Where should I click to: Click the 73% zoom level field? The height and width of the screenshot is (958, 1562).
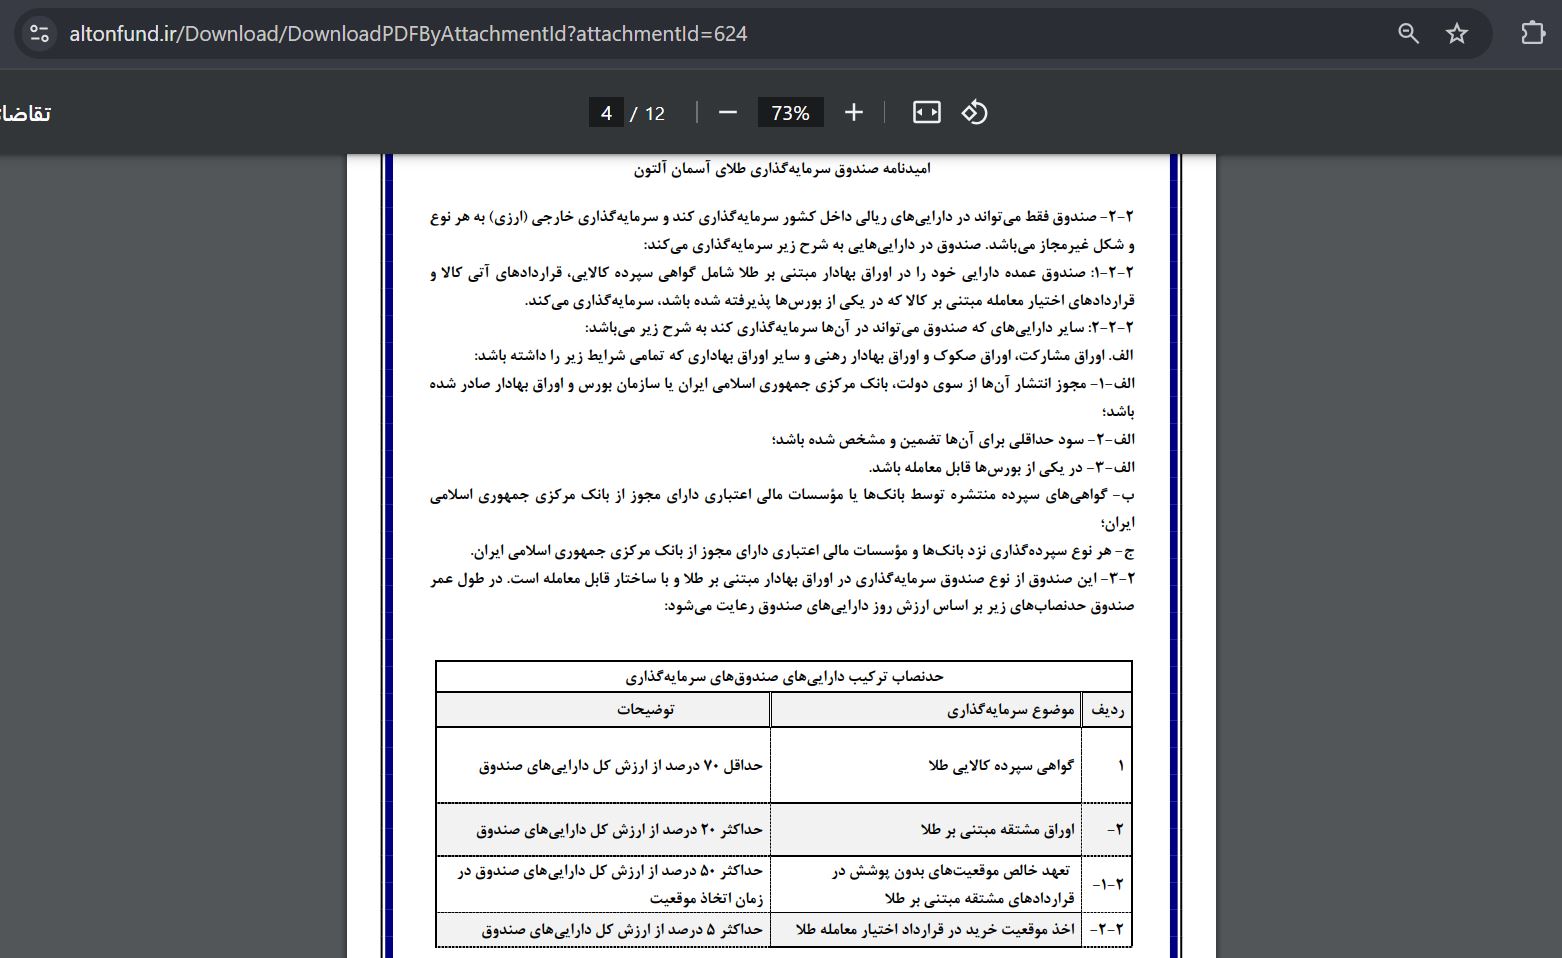790,113
